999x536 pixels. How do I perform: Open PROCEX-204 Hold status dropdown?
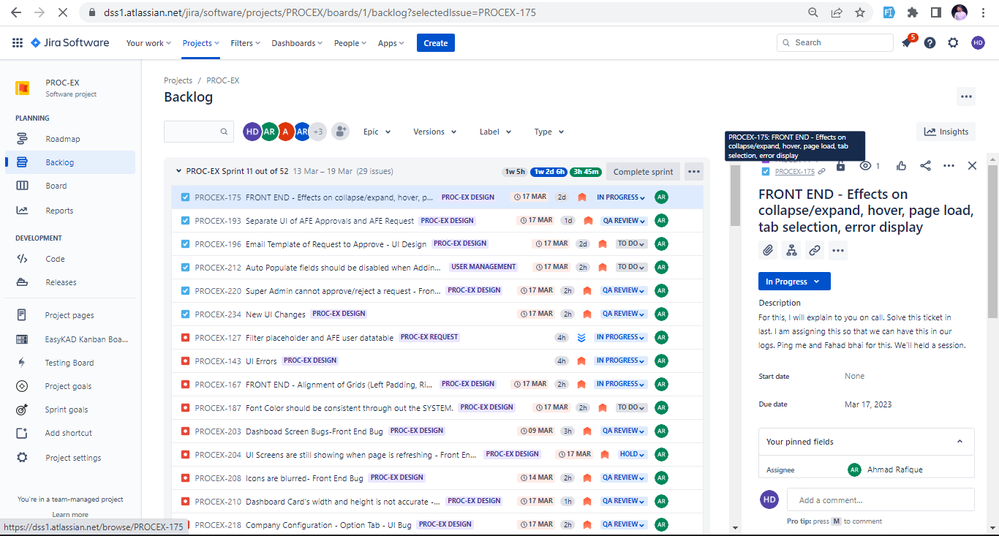click(632, 454)
